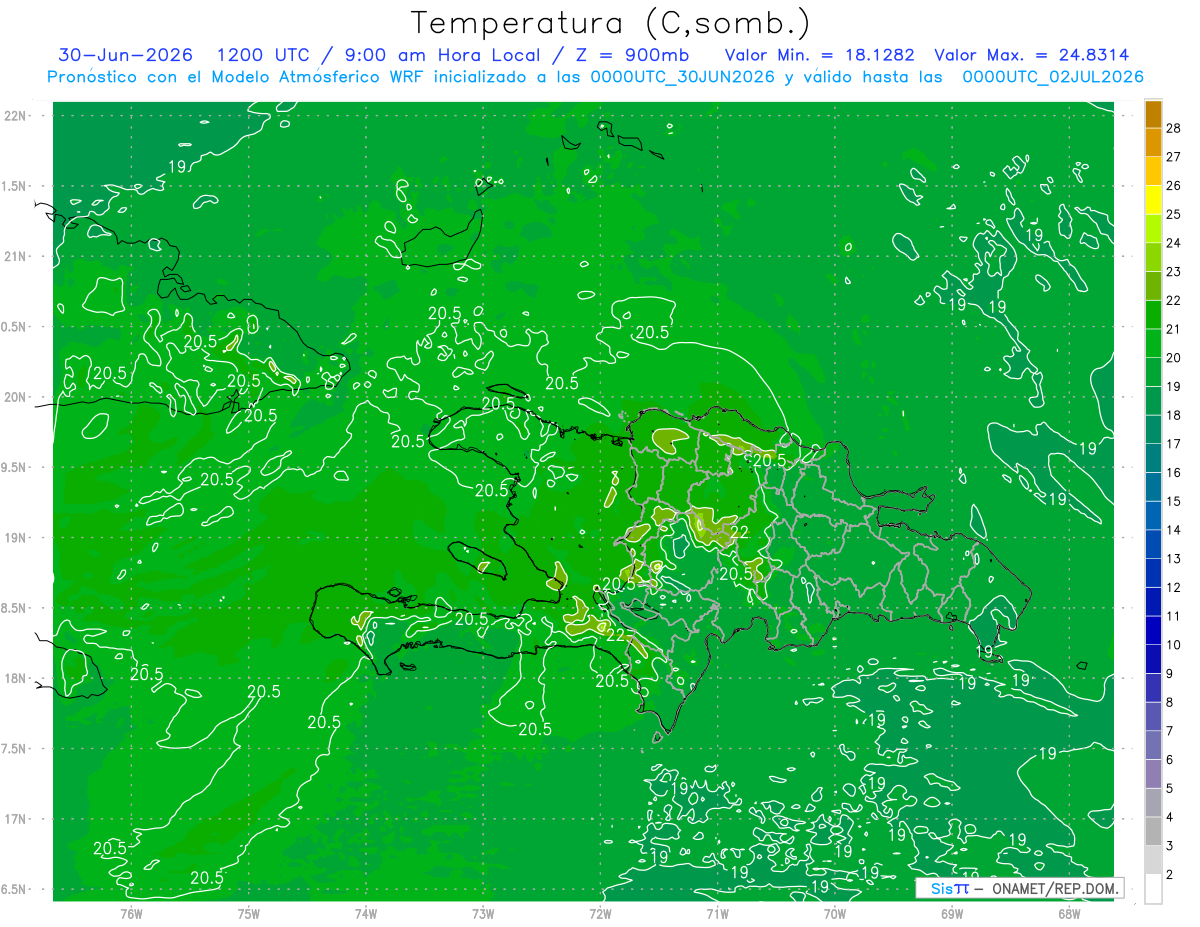Click legend value 12 on color bar
Viewport: 1200px width, 927px height.
(x=1173, y=587)
